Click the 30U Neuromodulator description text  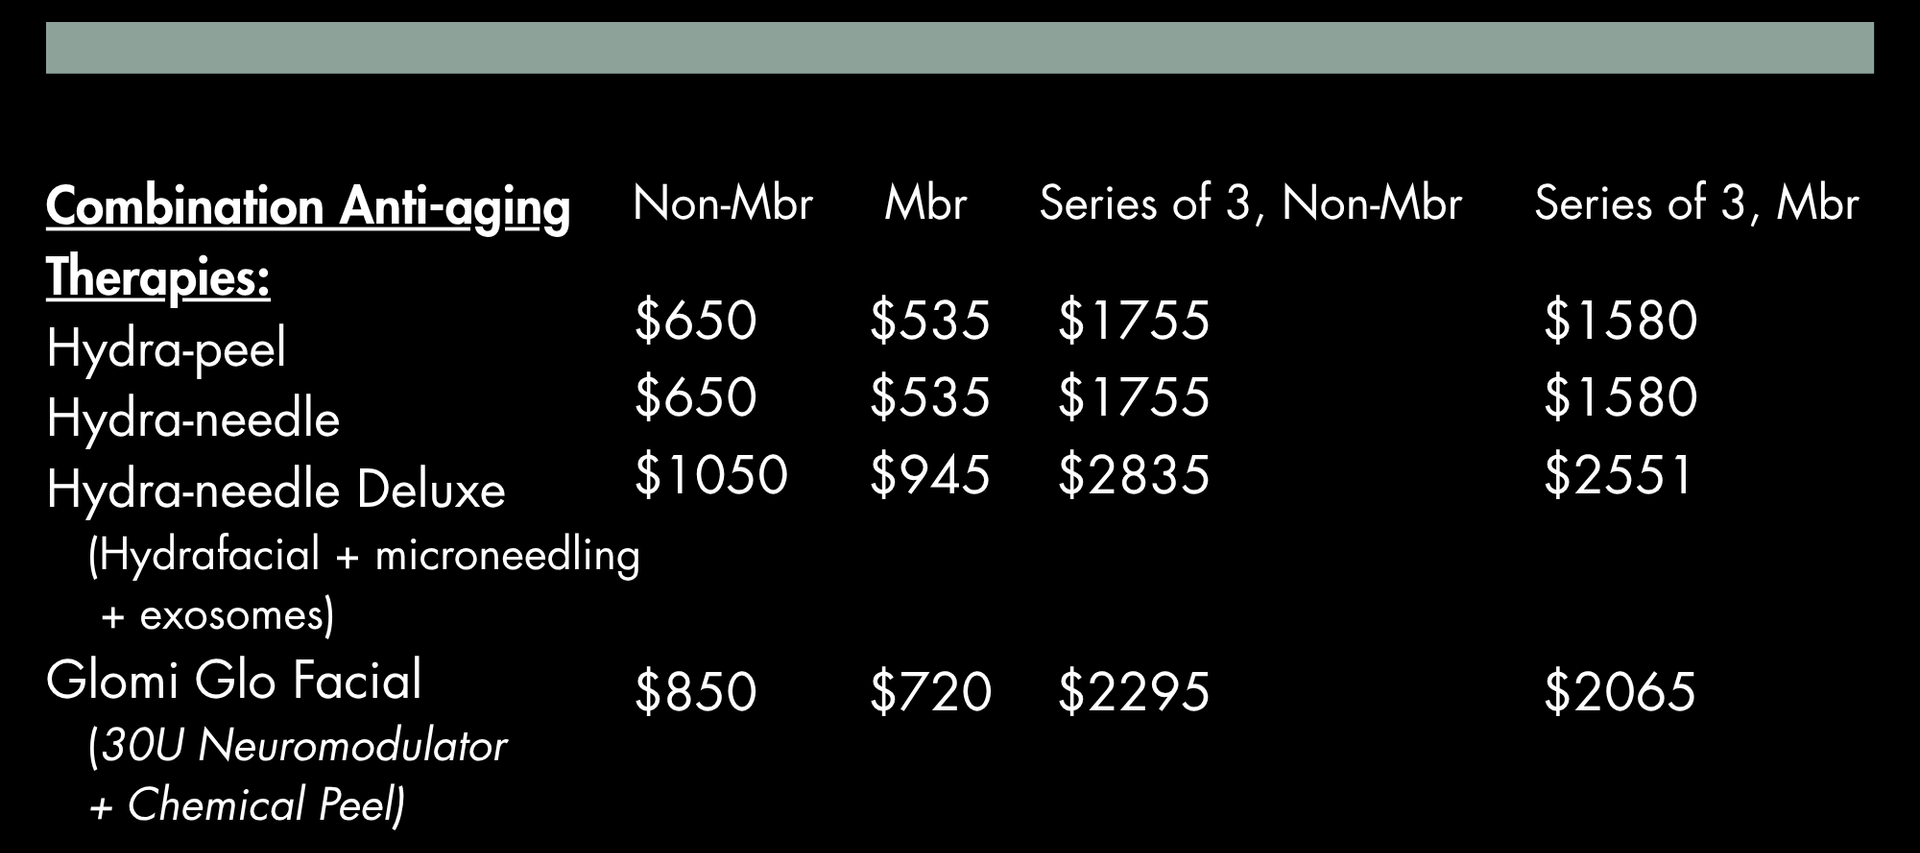coord(298,747)
